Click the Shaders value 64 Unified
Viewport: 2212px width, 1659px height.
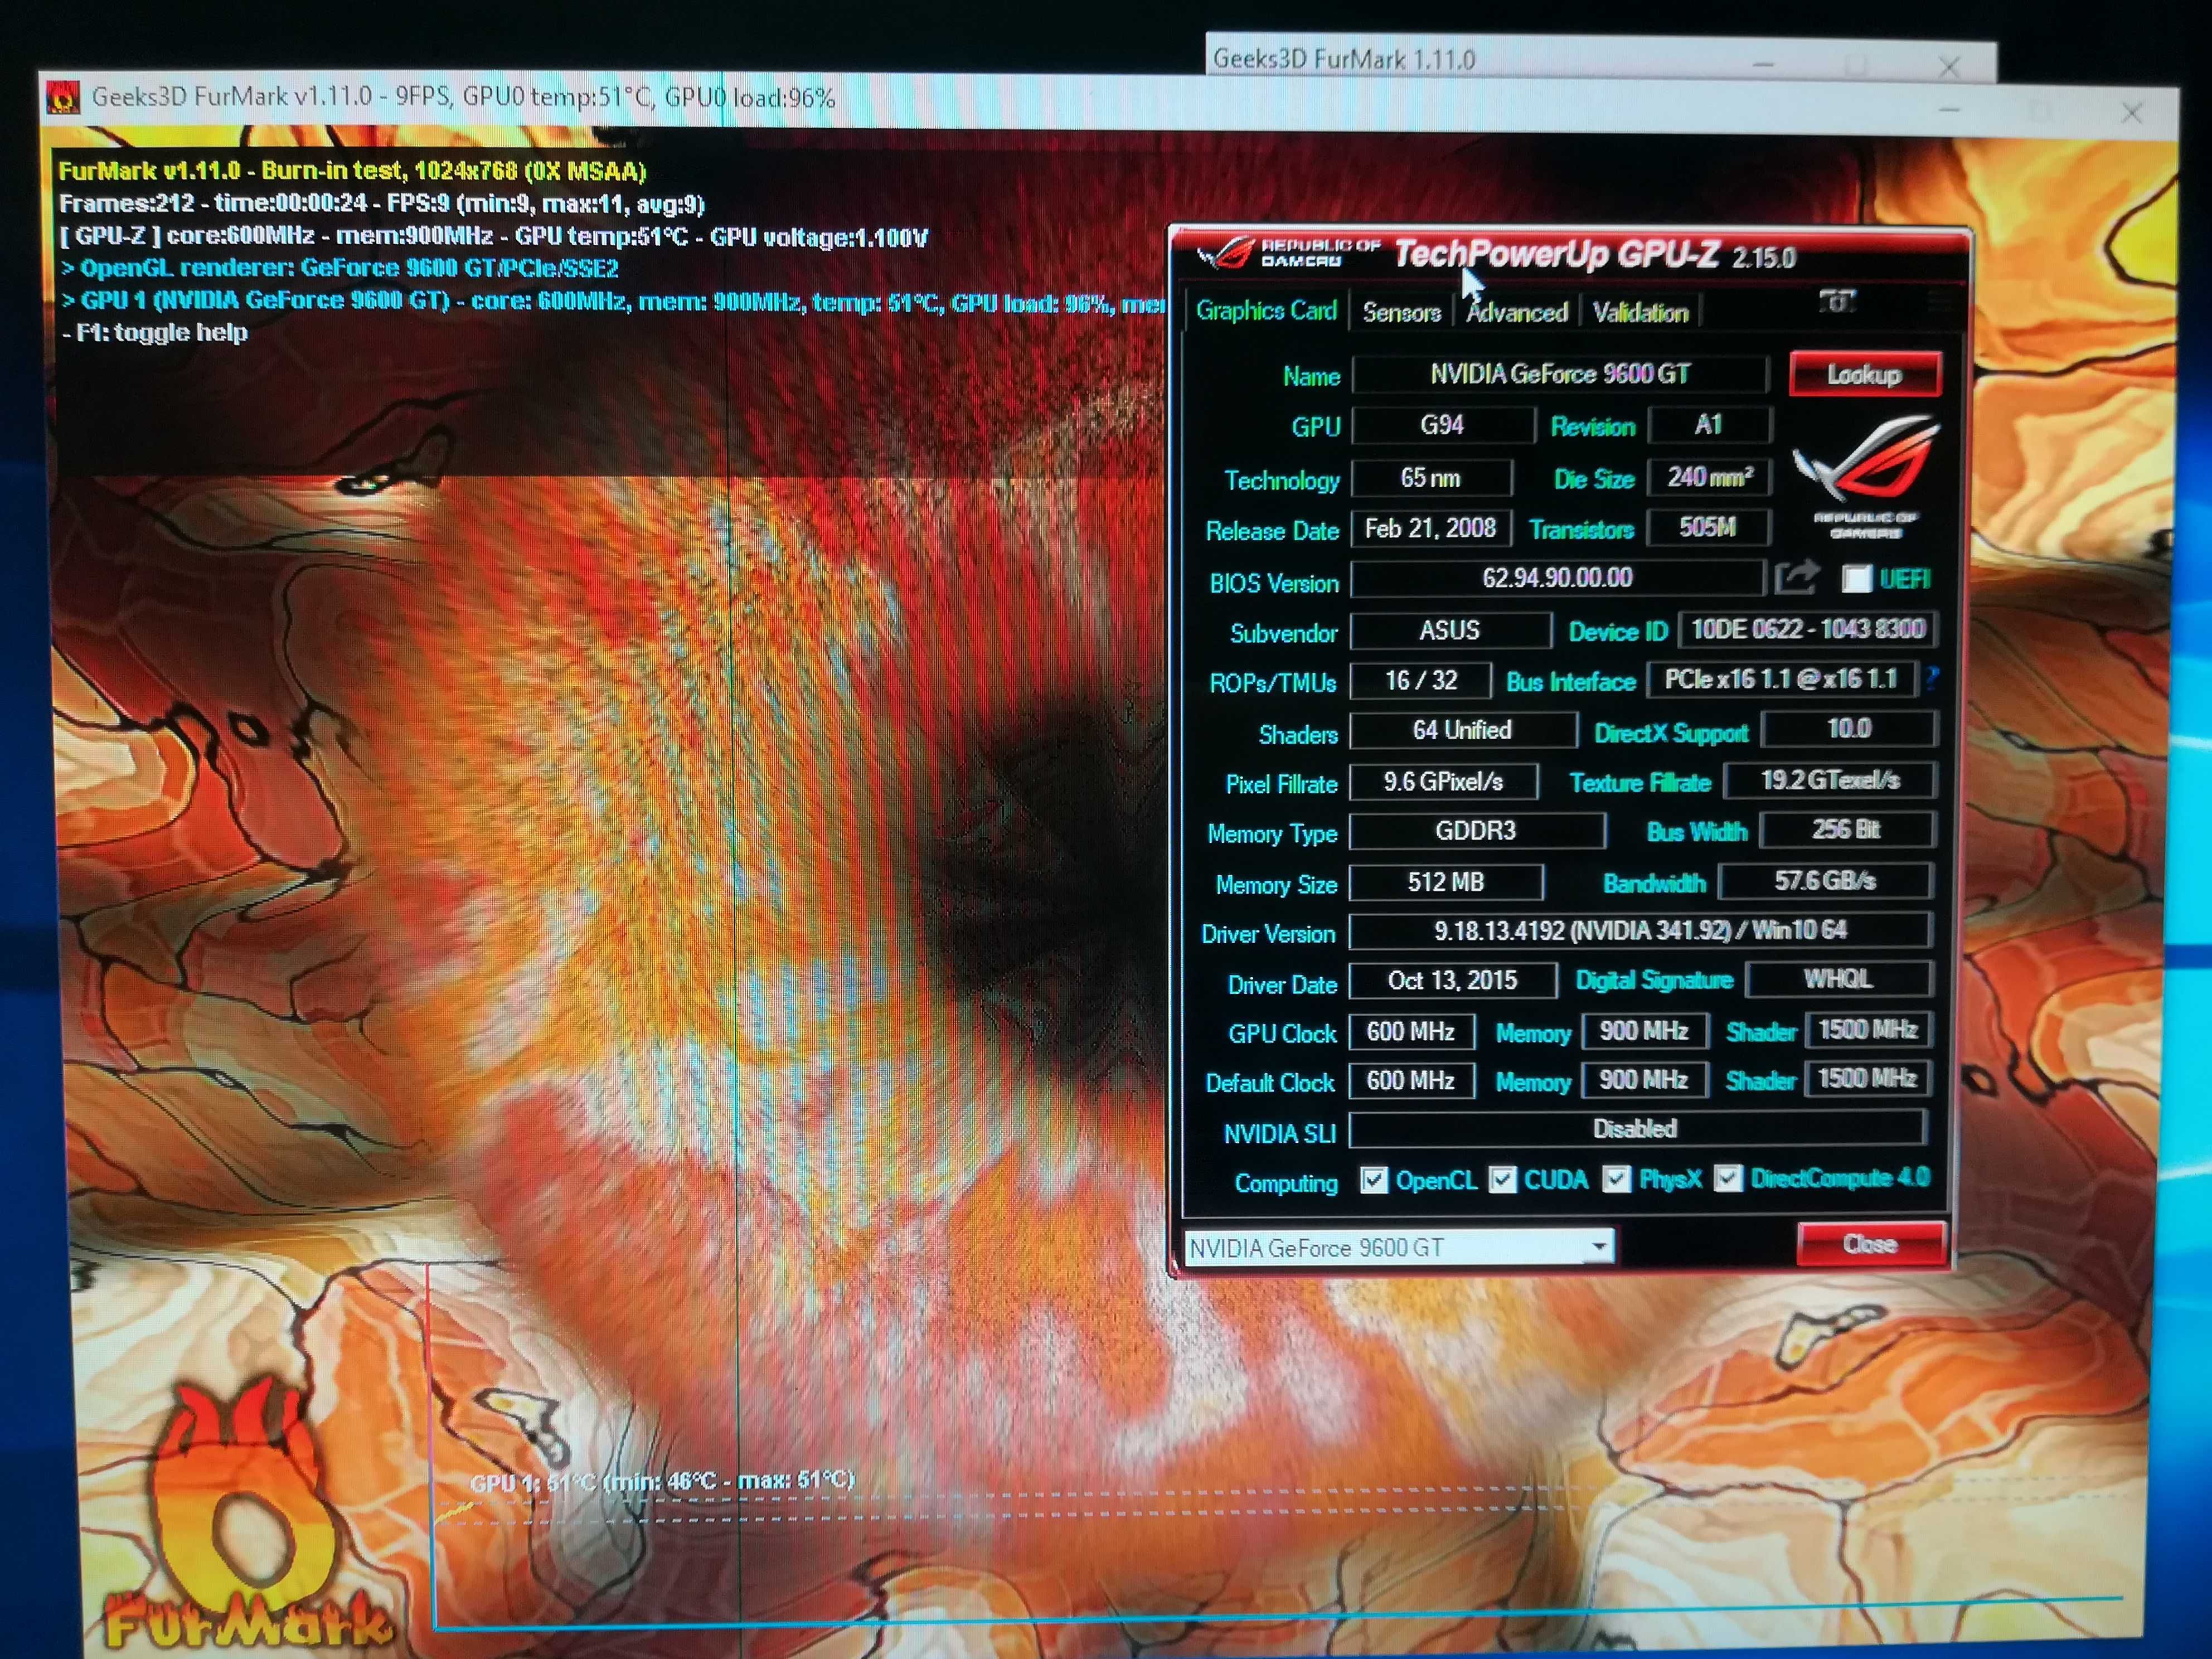[1463, 730]
